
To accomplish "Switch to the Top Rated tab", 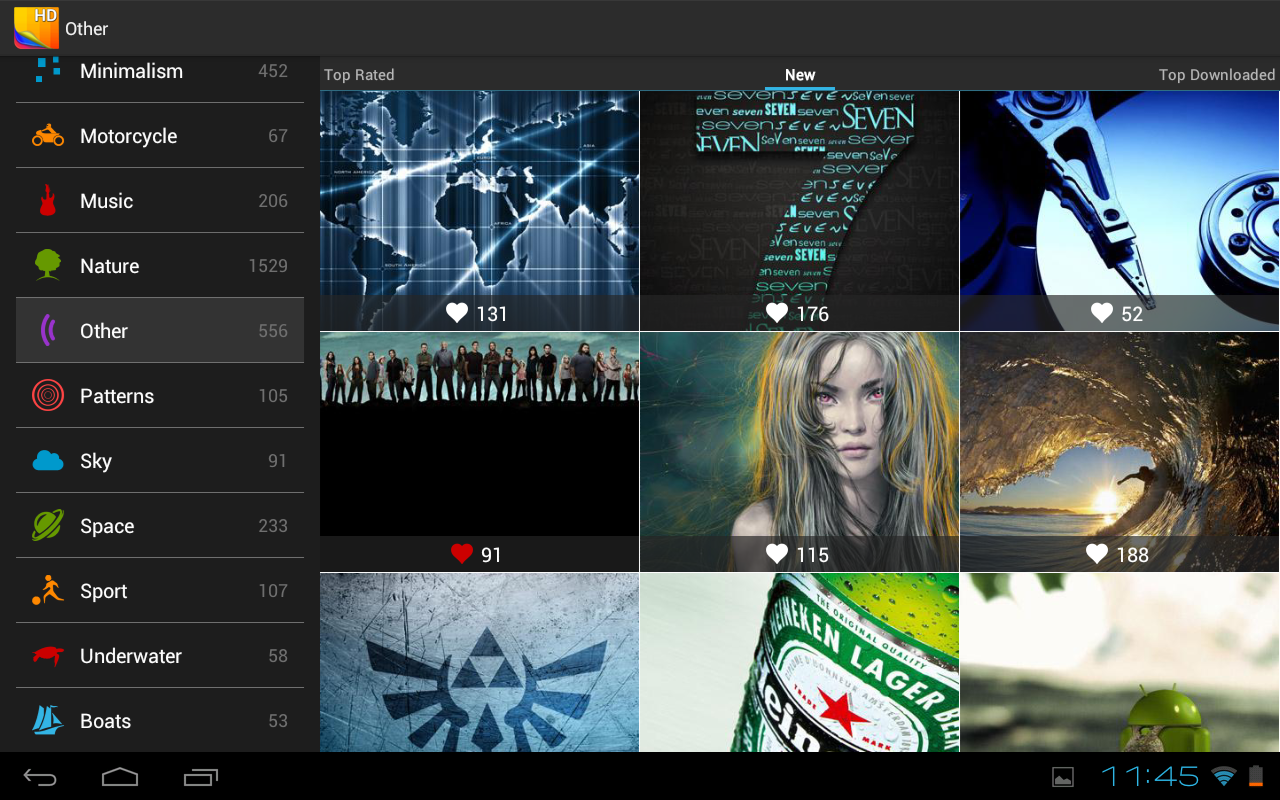I will (x=359, y=75).
